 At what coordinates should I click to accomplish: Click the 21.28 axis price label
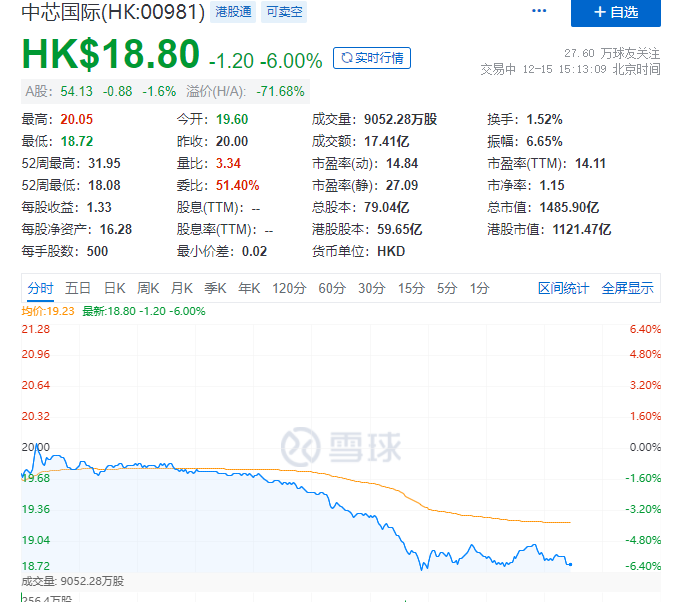(x=36, y=329)
